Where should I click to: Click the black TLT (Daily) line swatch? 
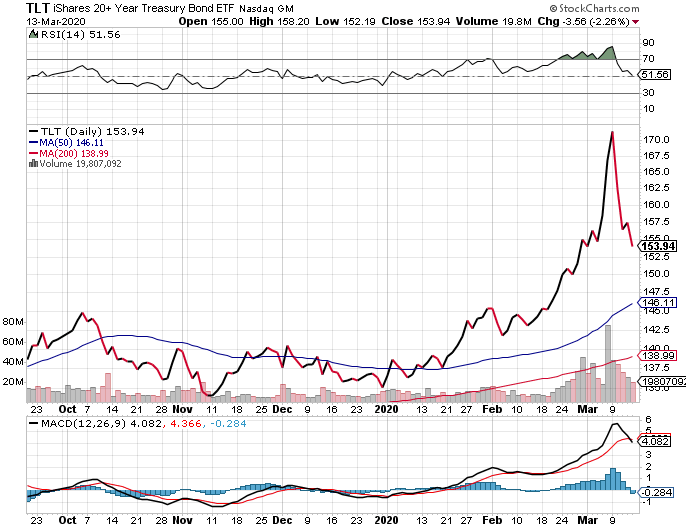[33, 131]
